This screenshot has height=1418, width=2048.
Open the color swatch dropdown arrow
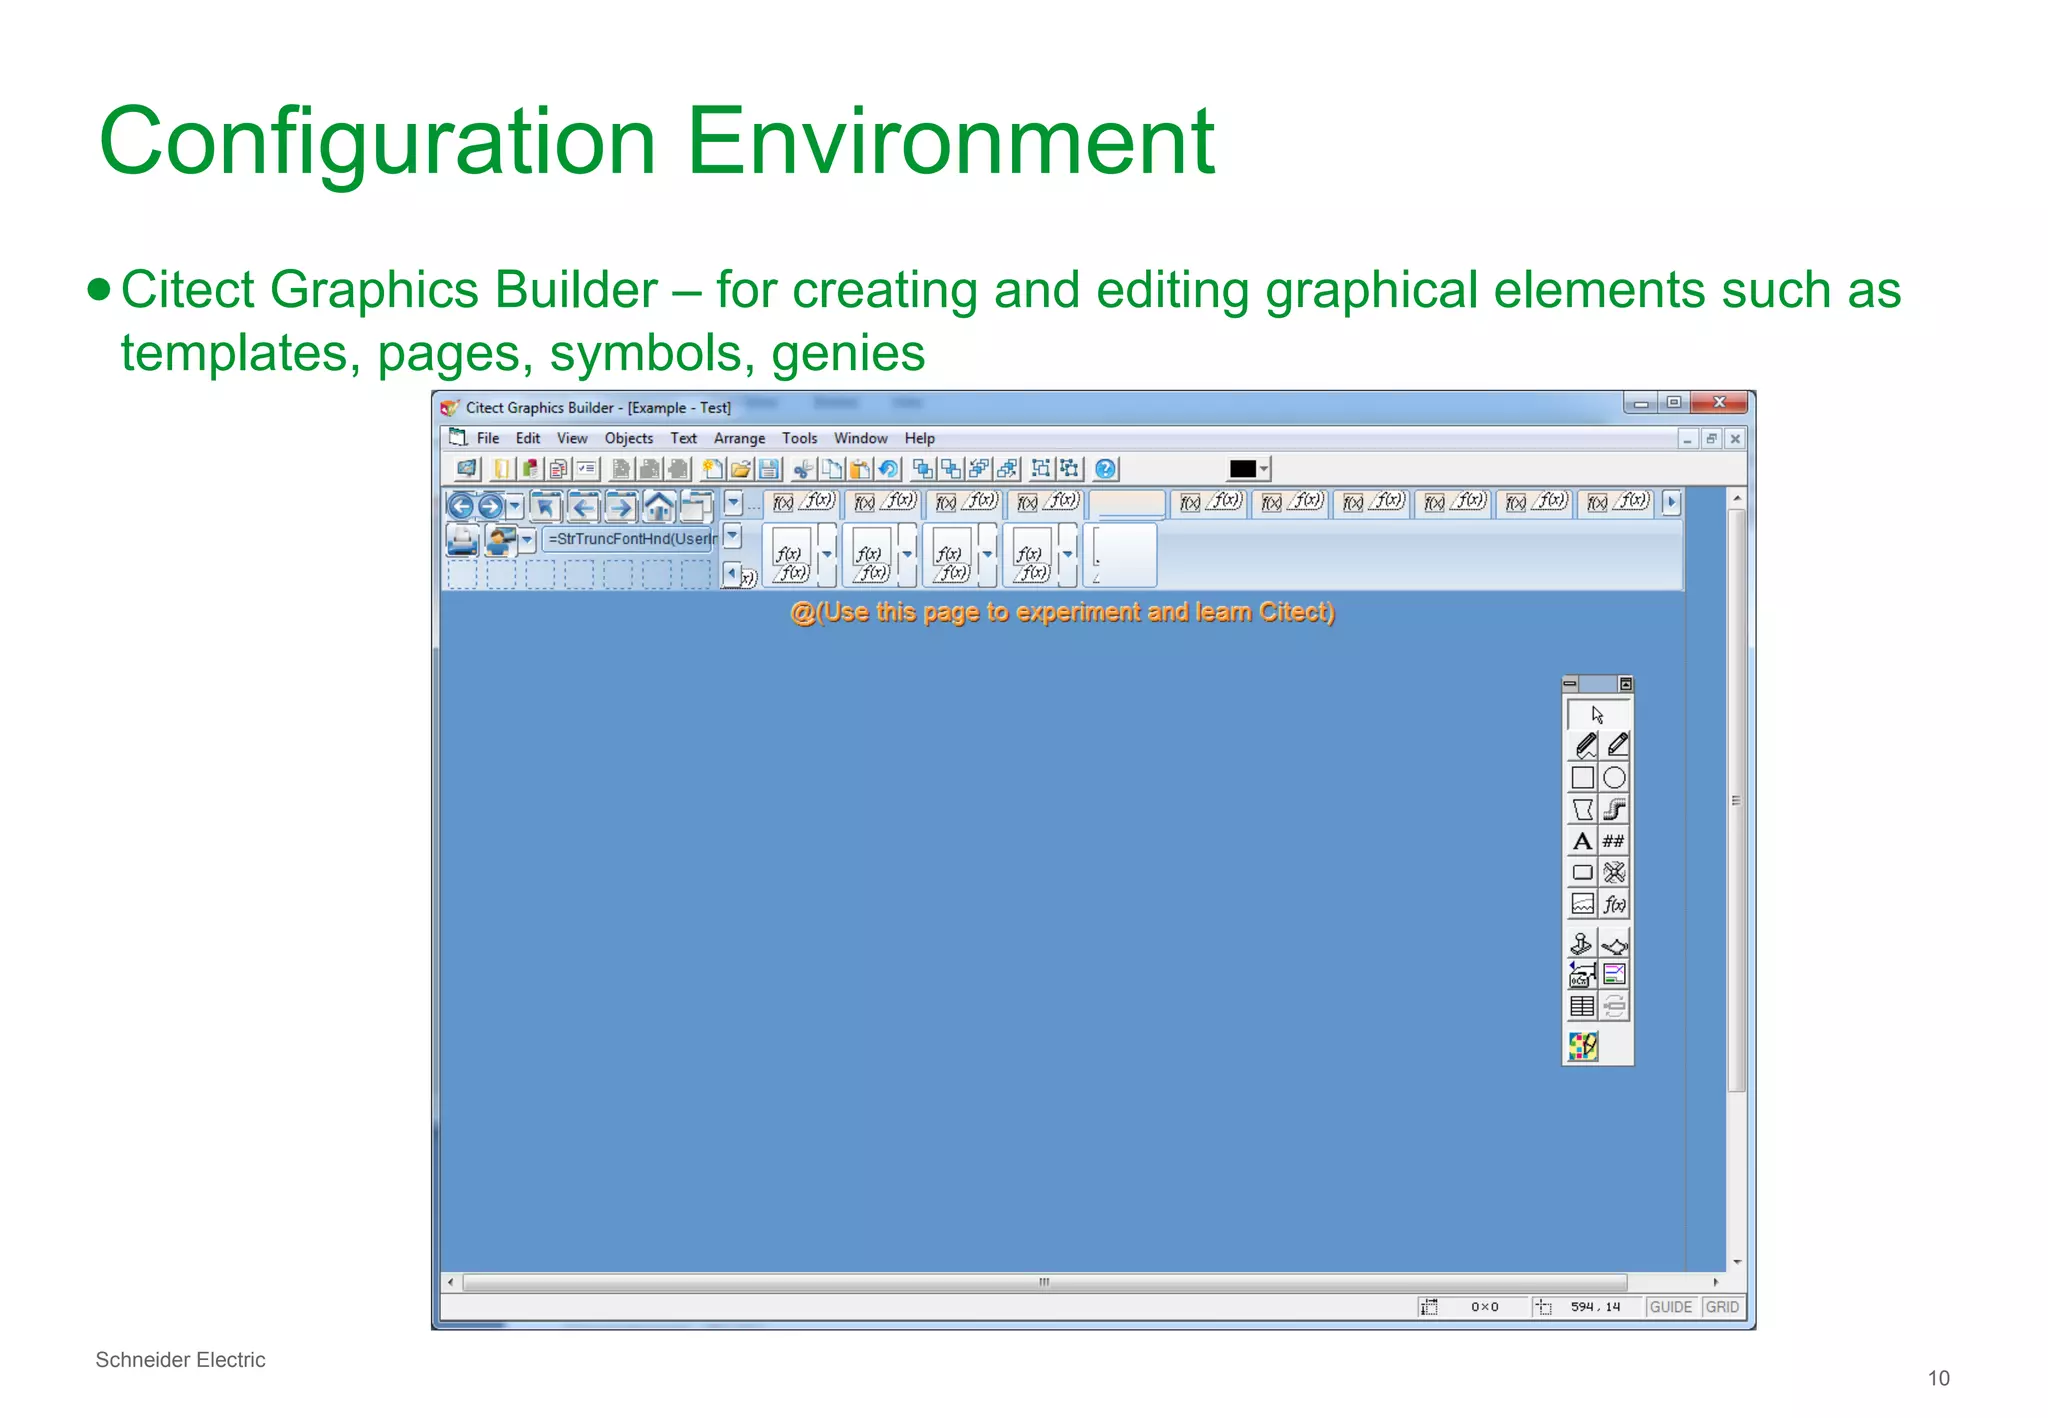1265,469
